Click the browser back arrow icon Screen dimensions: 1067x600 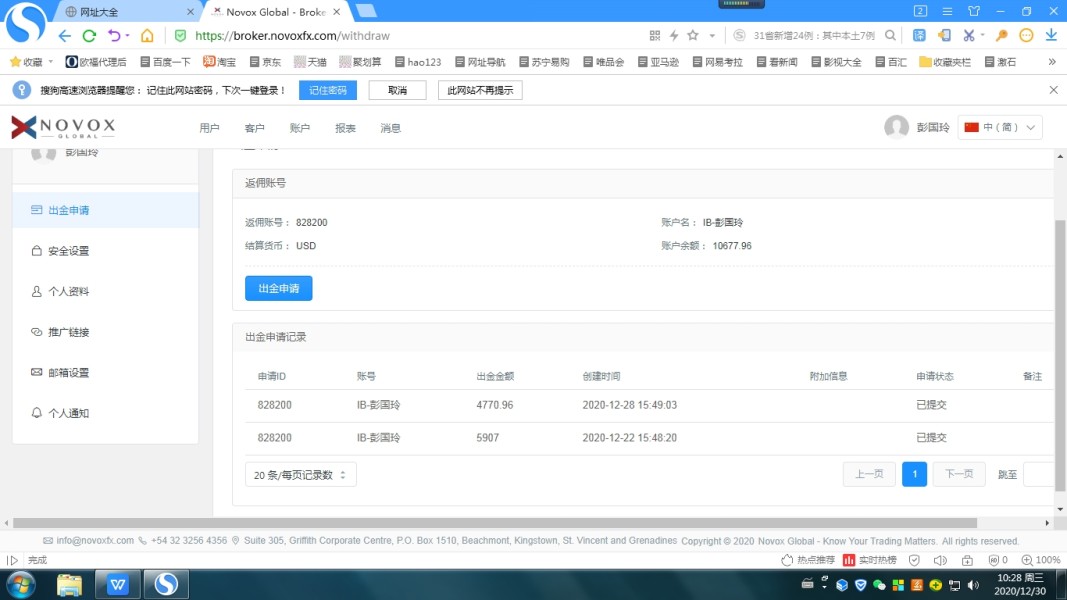click(65, 35)
